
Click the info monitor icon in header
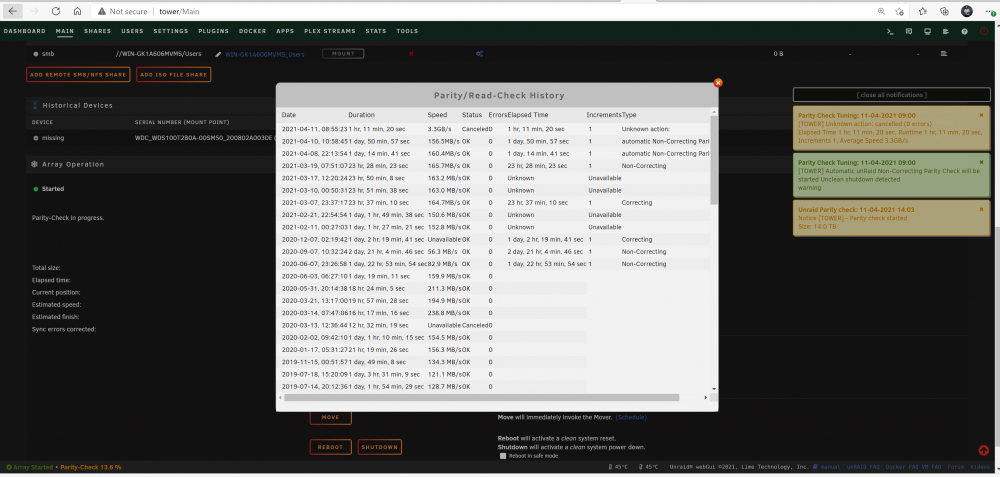tap(927, 31)
